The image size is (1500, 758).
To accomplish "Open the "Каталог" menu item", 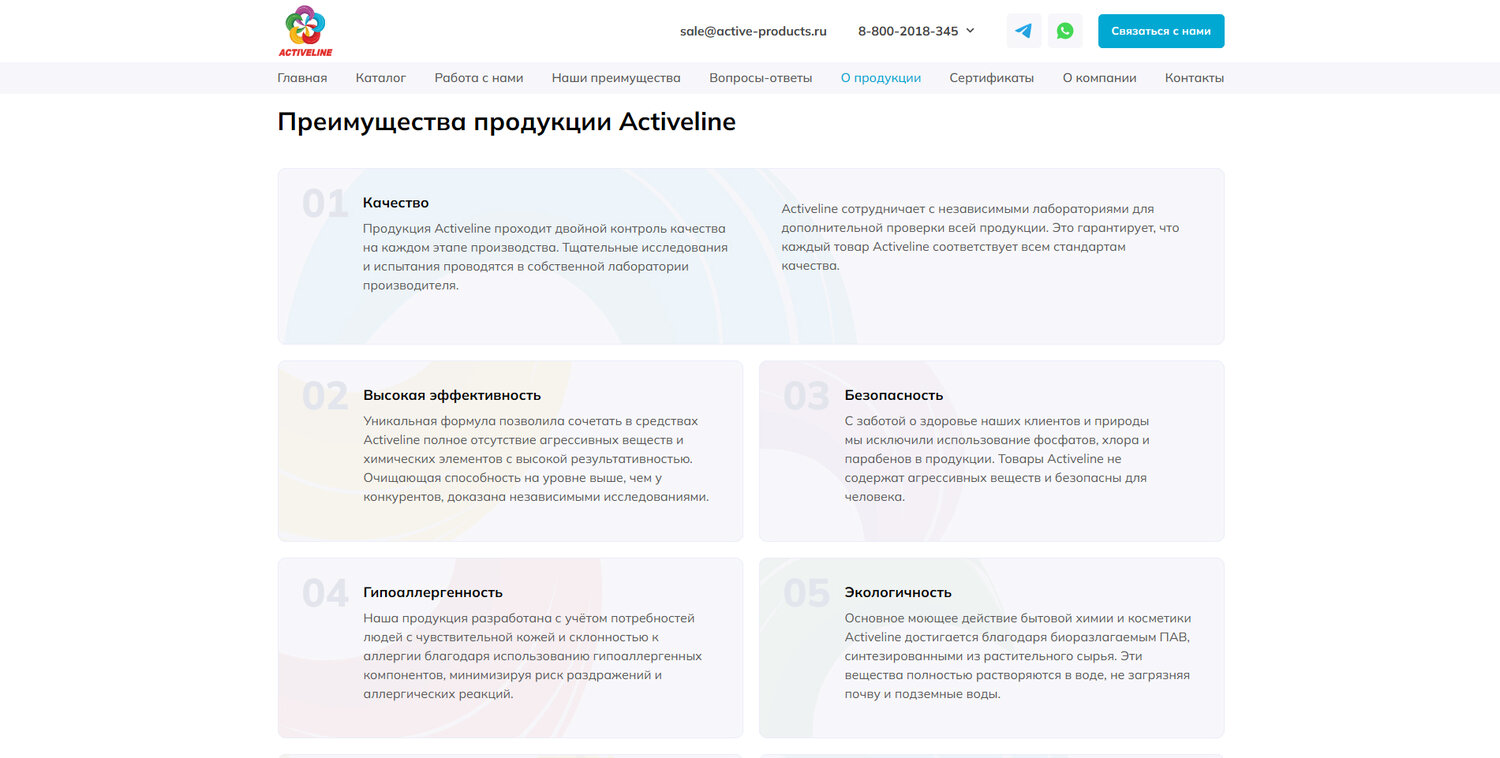I will 381,78.
